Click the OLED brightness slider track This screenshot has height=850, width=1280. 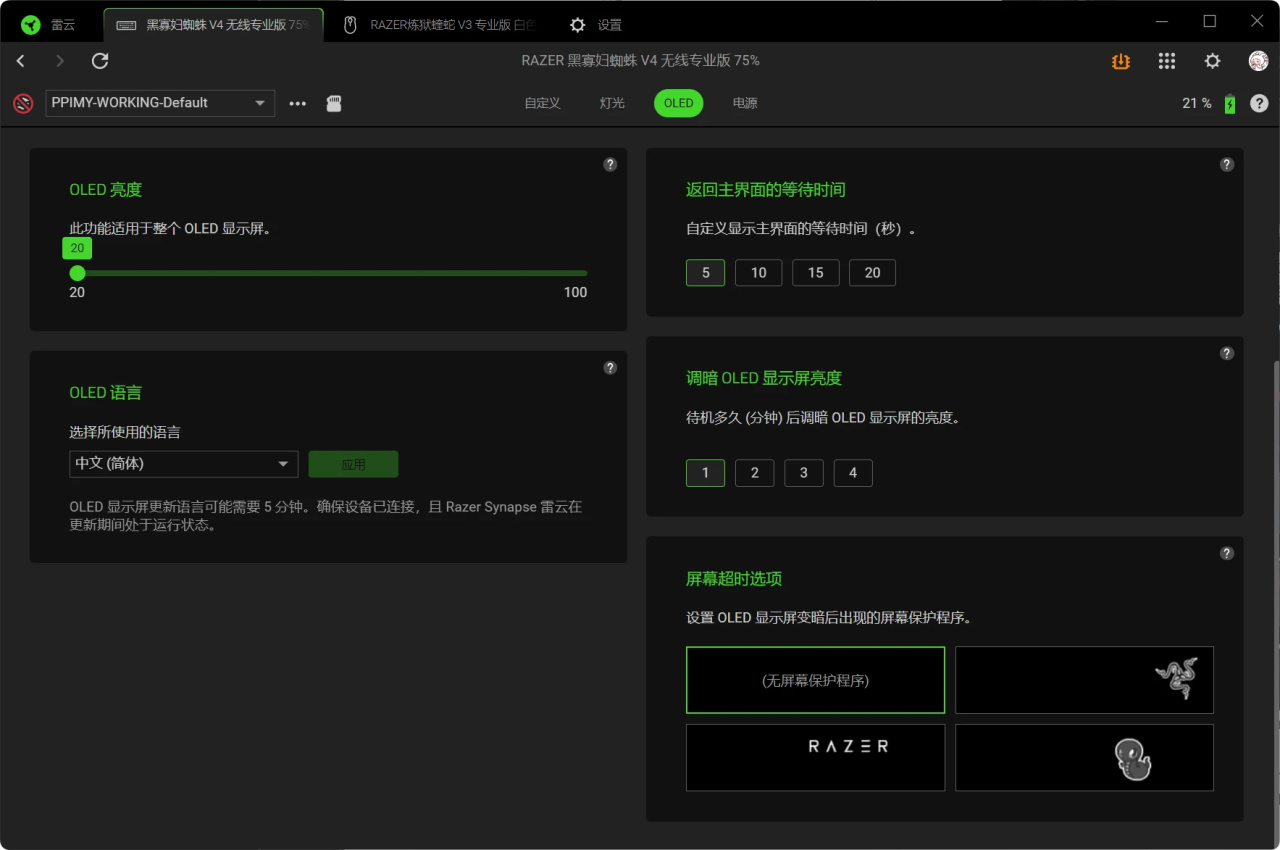(x=332, y=273)
